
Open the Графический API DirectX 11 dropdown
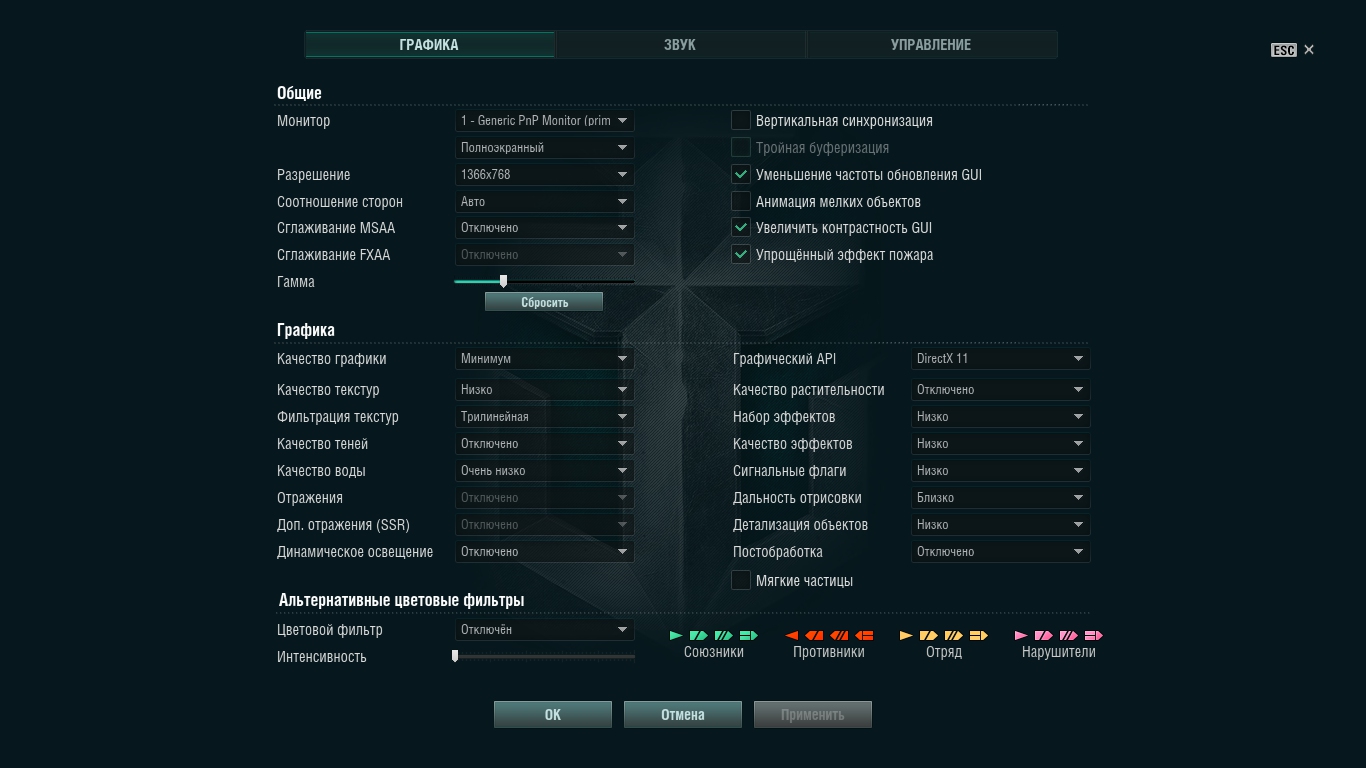[x=1000, y=359]
